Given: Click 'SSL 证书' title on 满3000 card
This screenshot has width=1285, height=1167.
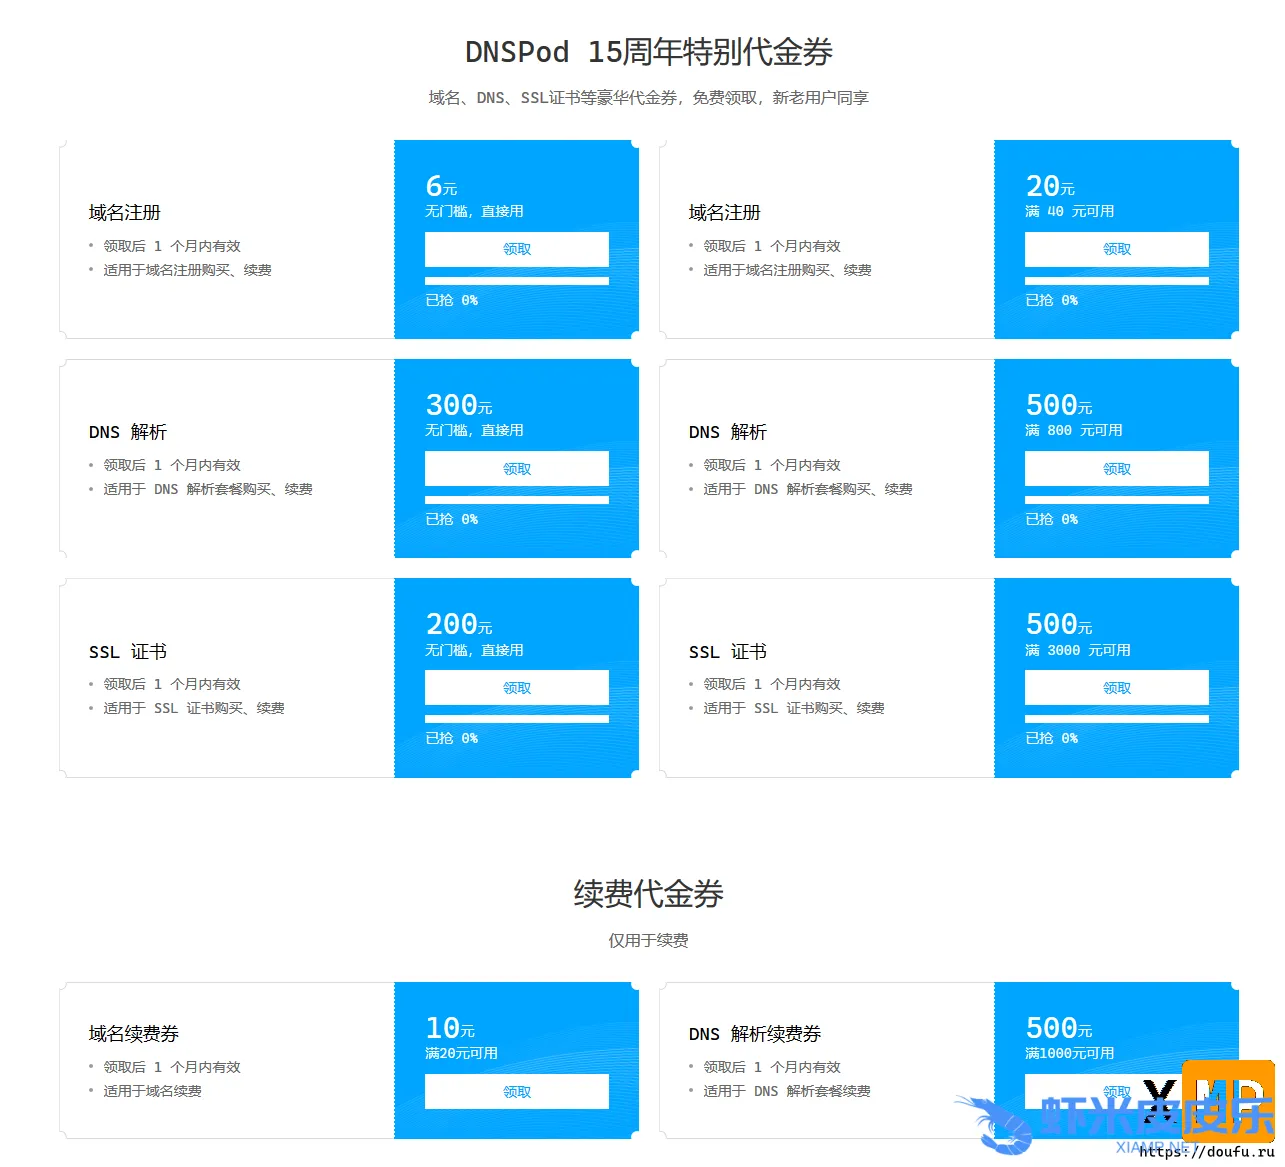Looking at the screenshot, I should coord(728,652).
